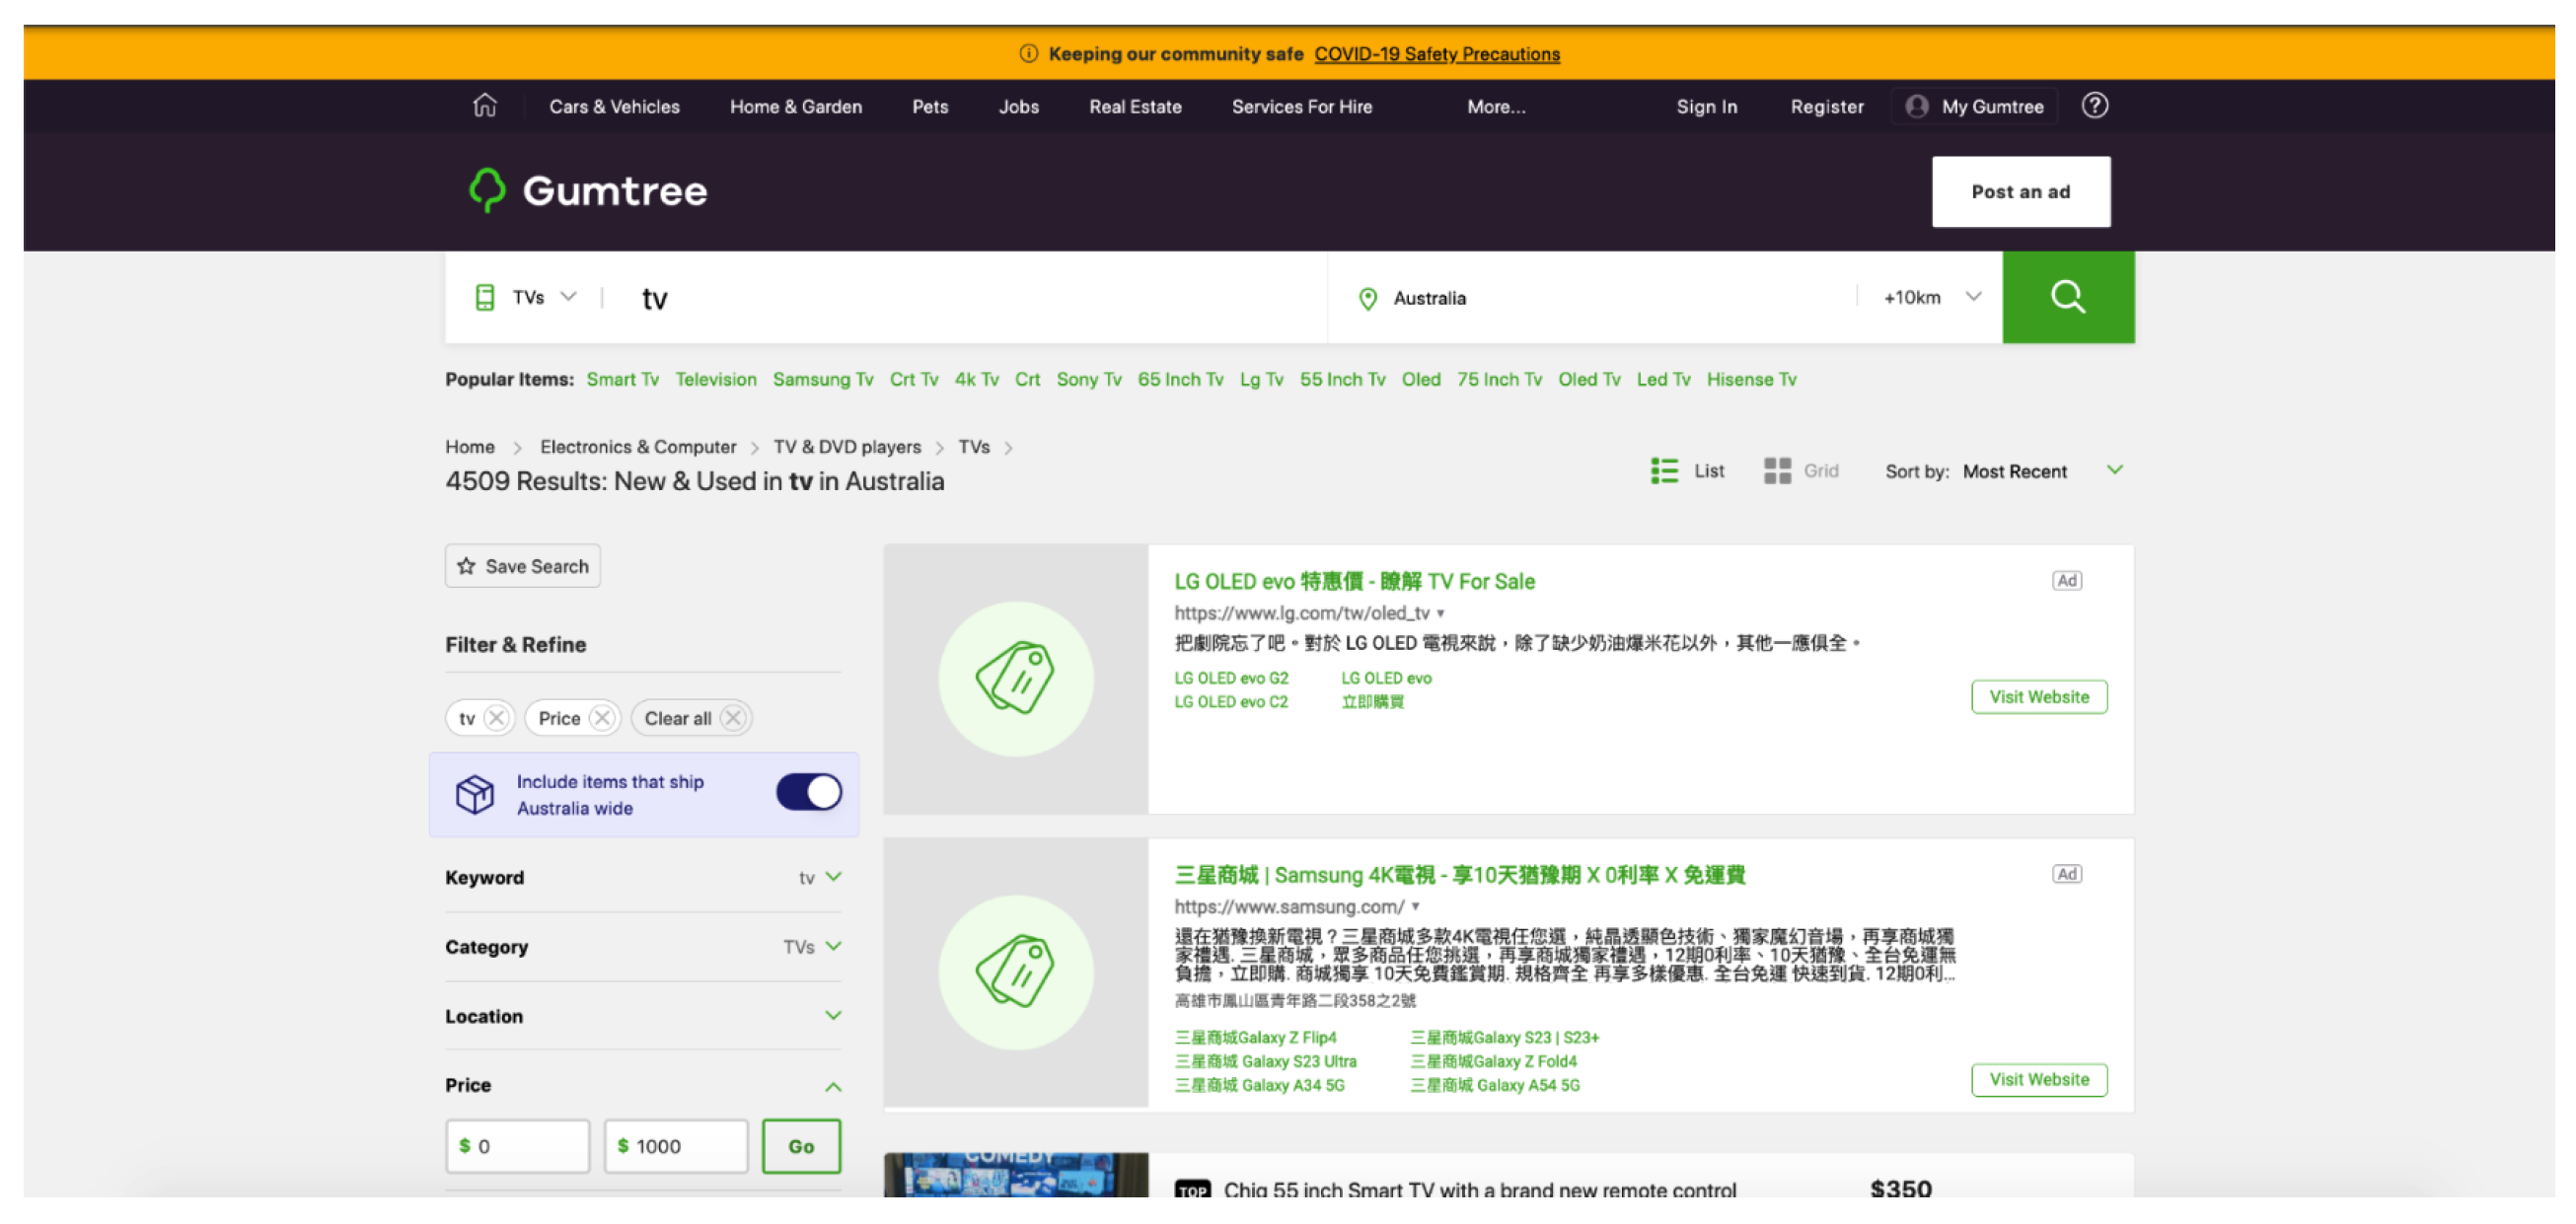Open the COVID-19 Safety Precautions link
The image size is (2576, 1224).
pyautogui.click(x=1437, y=54)
